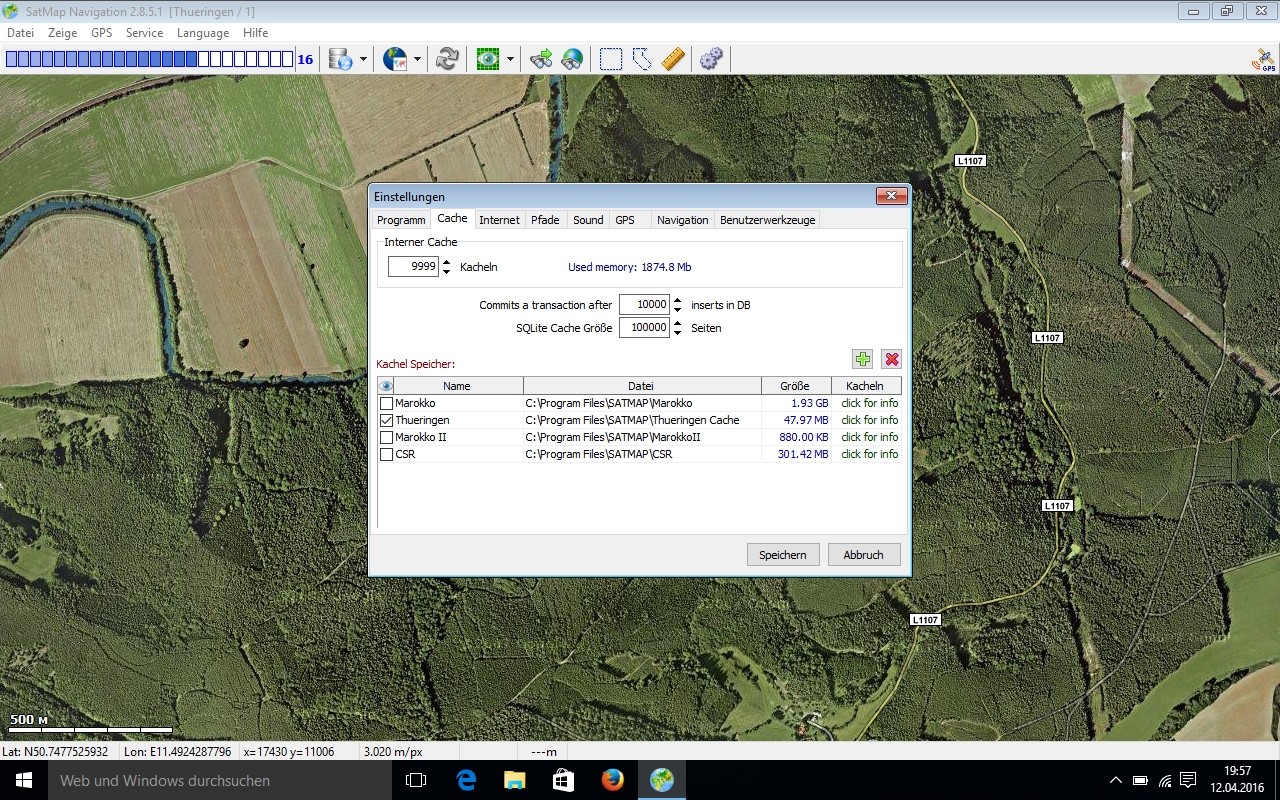Click the globe map source icon
Image resolution: width=1280 pixels, height=800 pixels.
pos(394,59)
